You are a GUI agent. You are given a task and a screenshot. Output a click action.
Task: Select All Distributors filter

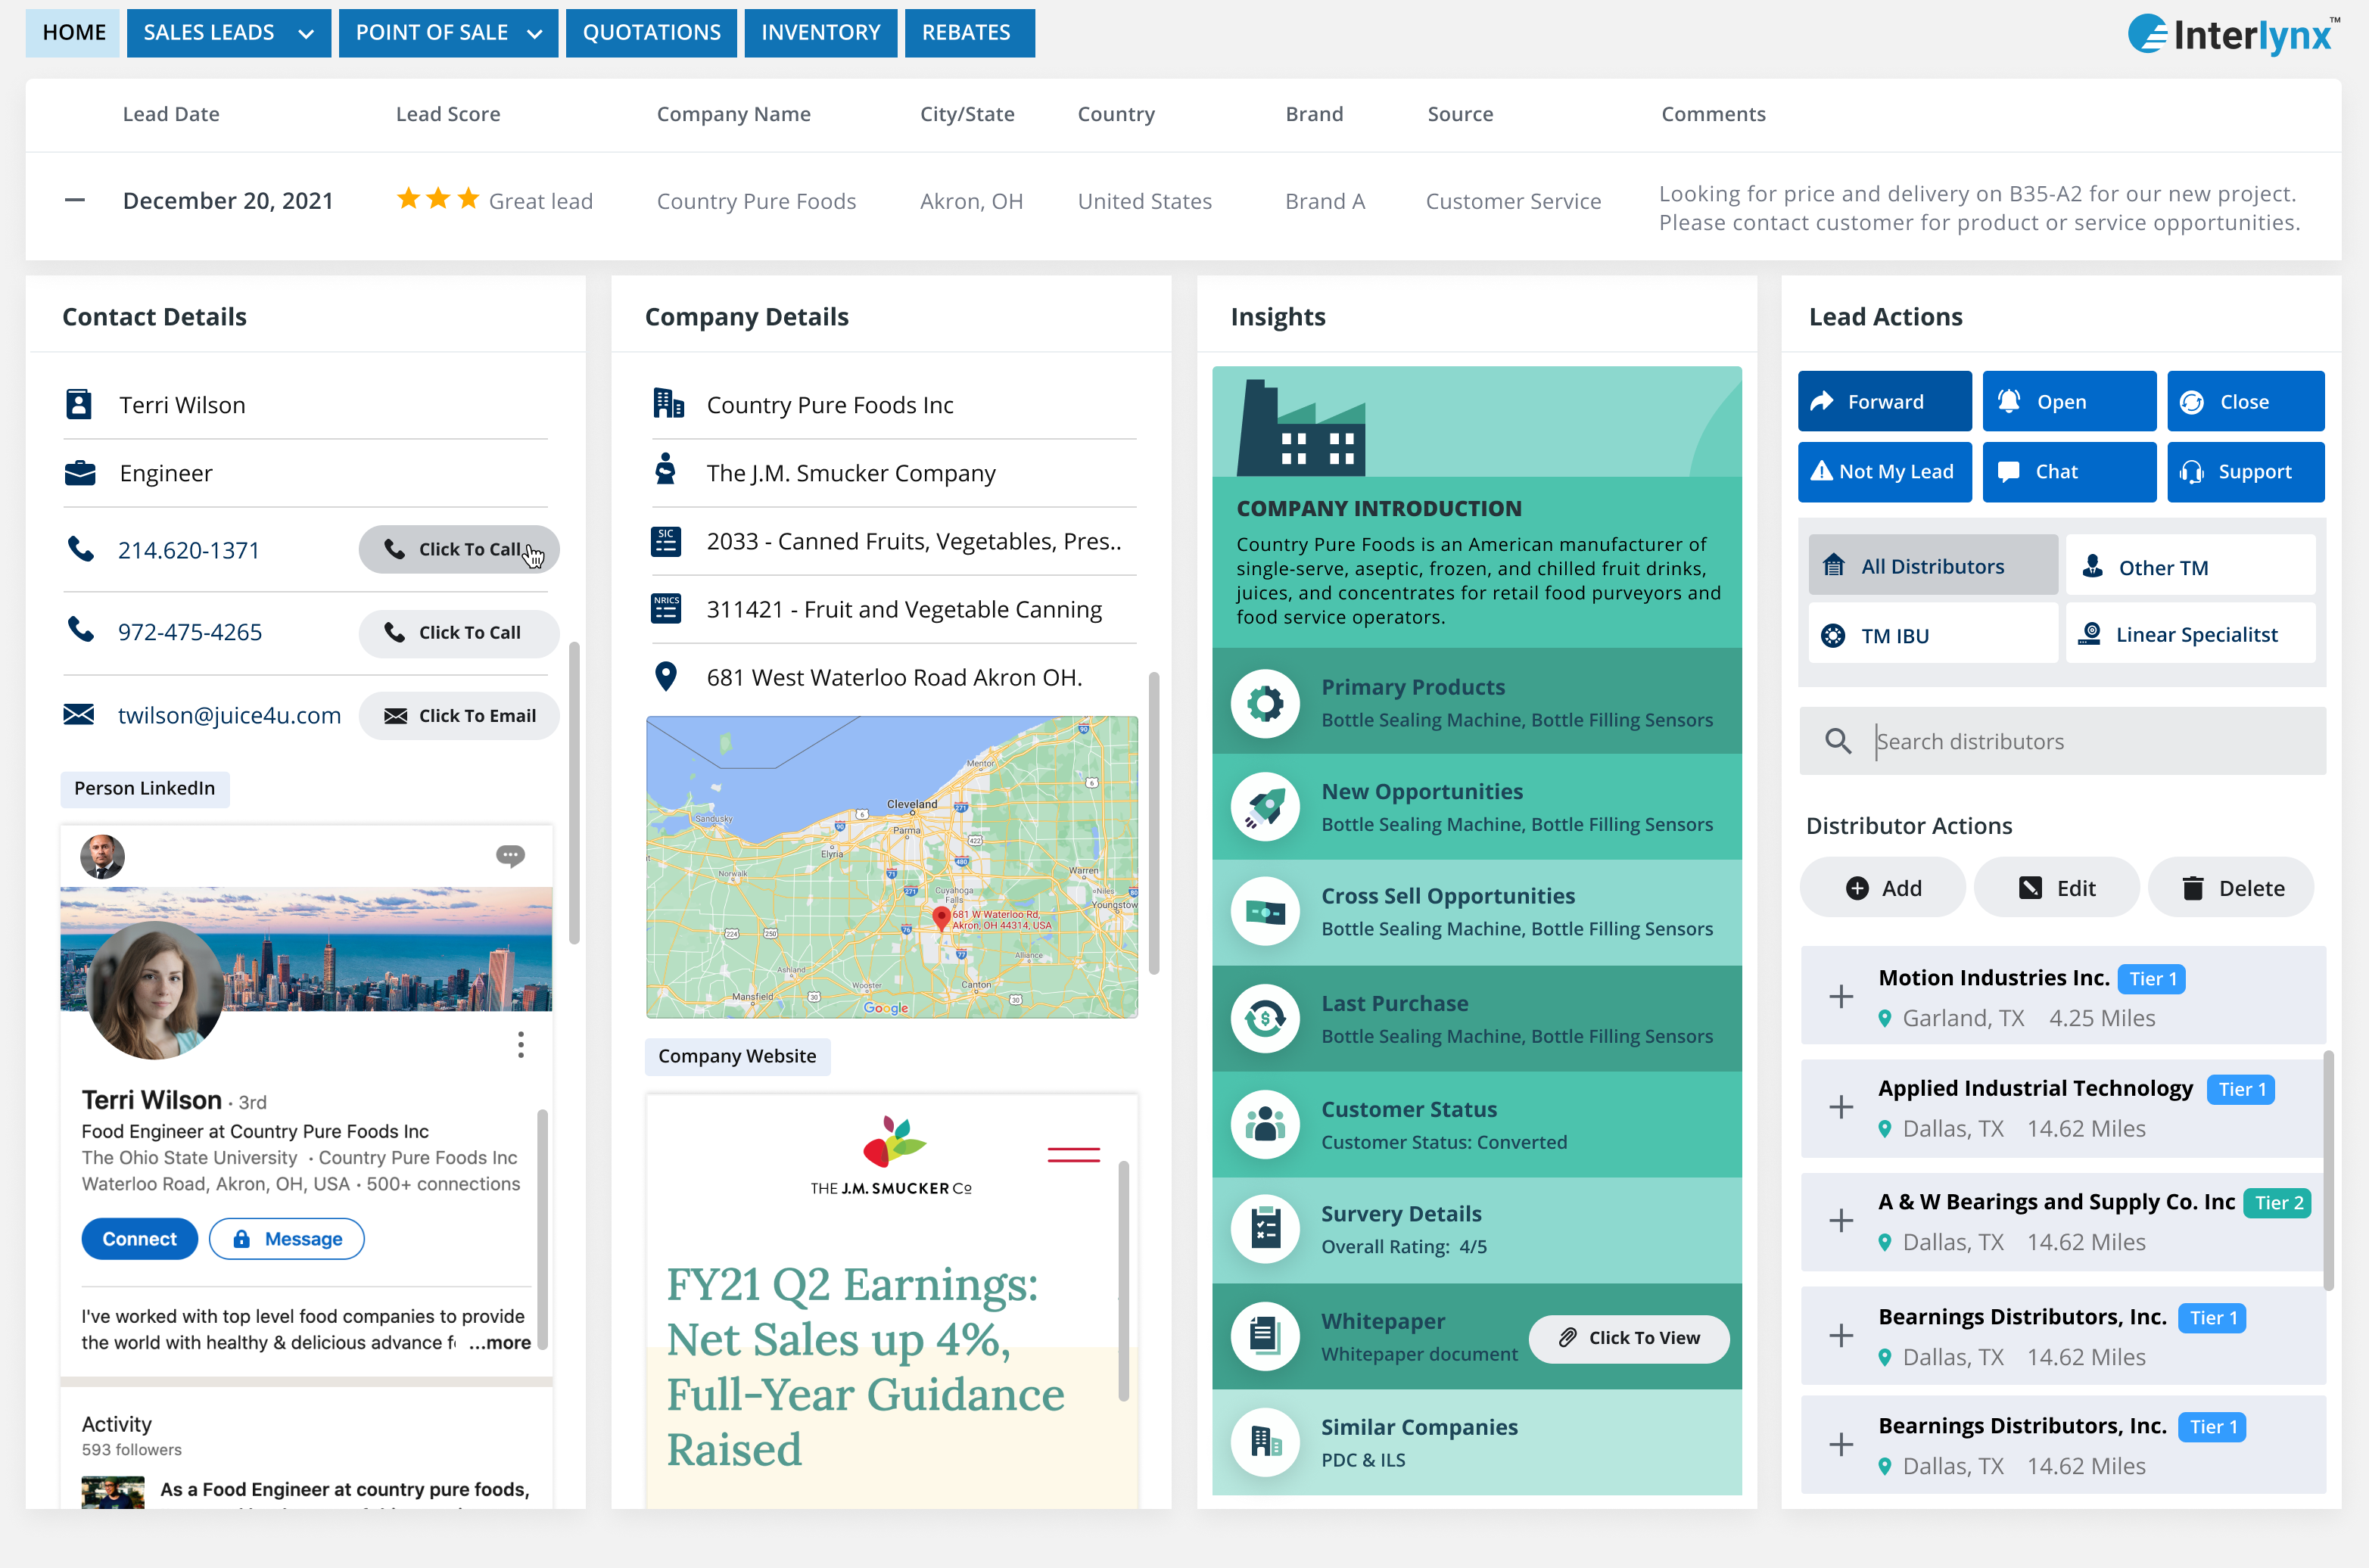pos(1932,566)
